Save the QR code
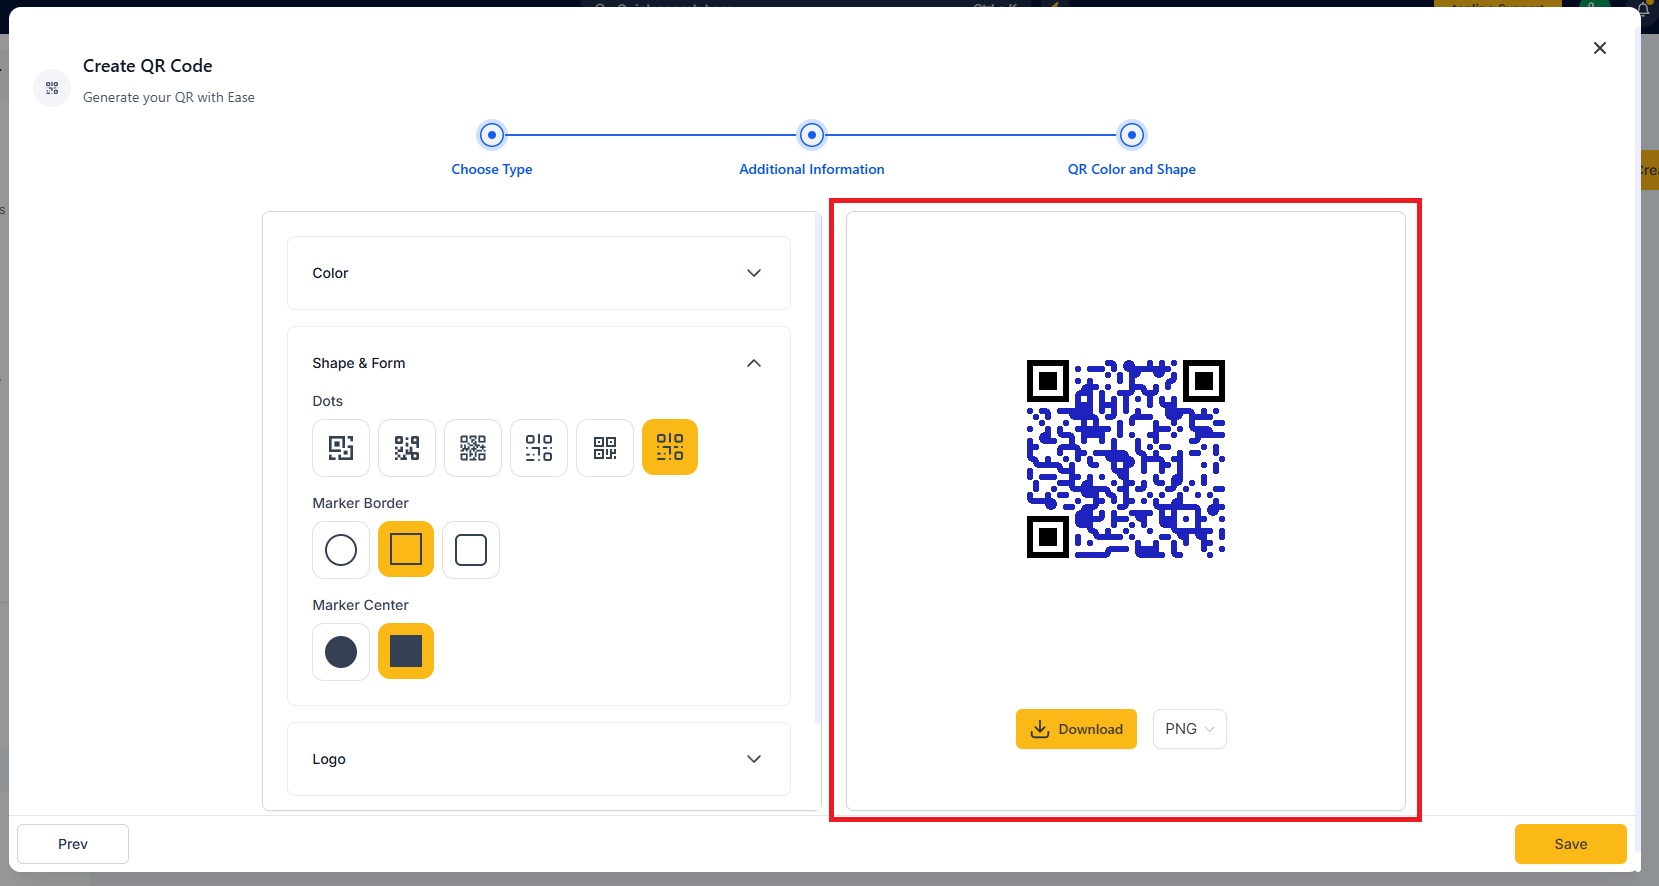This screenshot has width=1659, height=886. pos(1571,844)
